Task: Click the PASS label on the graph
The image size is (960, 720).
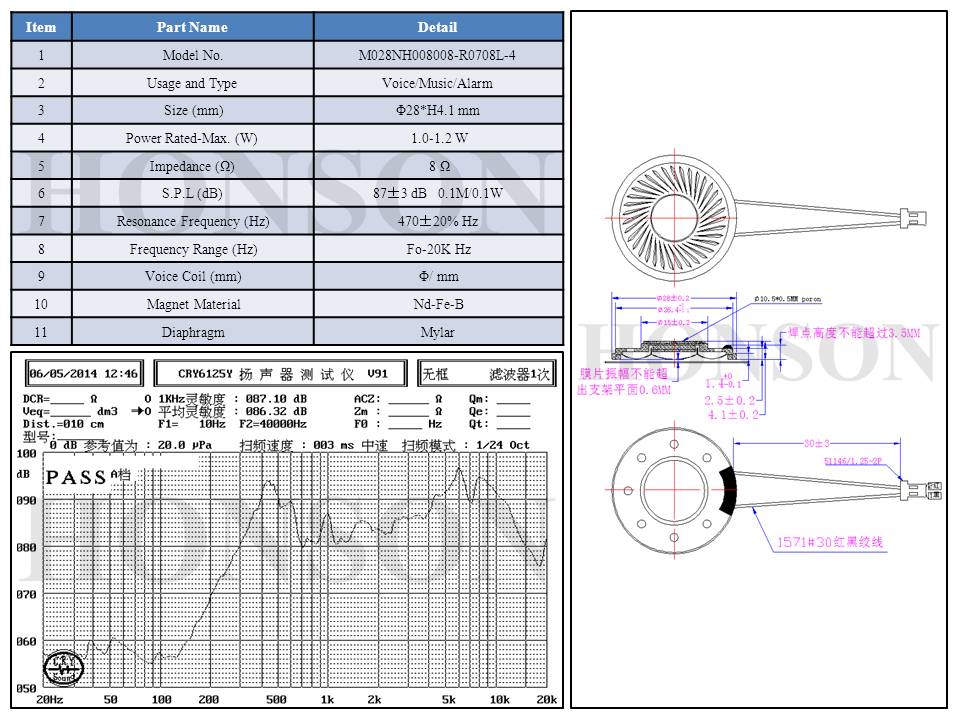Action: coord(76,477)
